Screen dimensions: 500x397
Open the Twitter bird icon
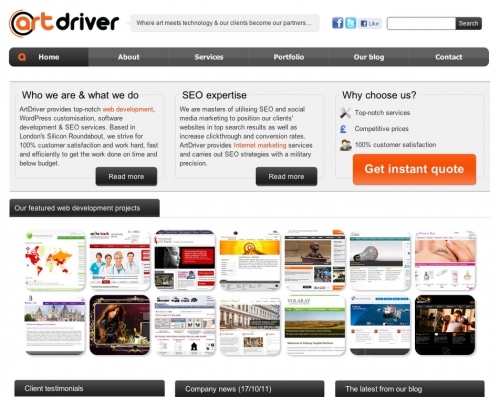click(351, 23)
